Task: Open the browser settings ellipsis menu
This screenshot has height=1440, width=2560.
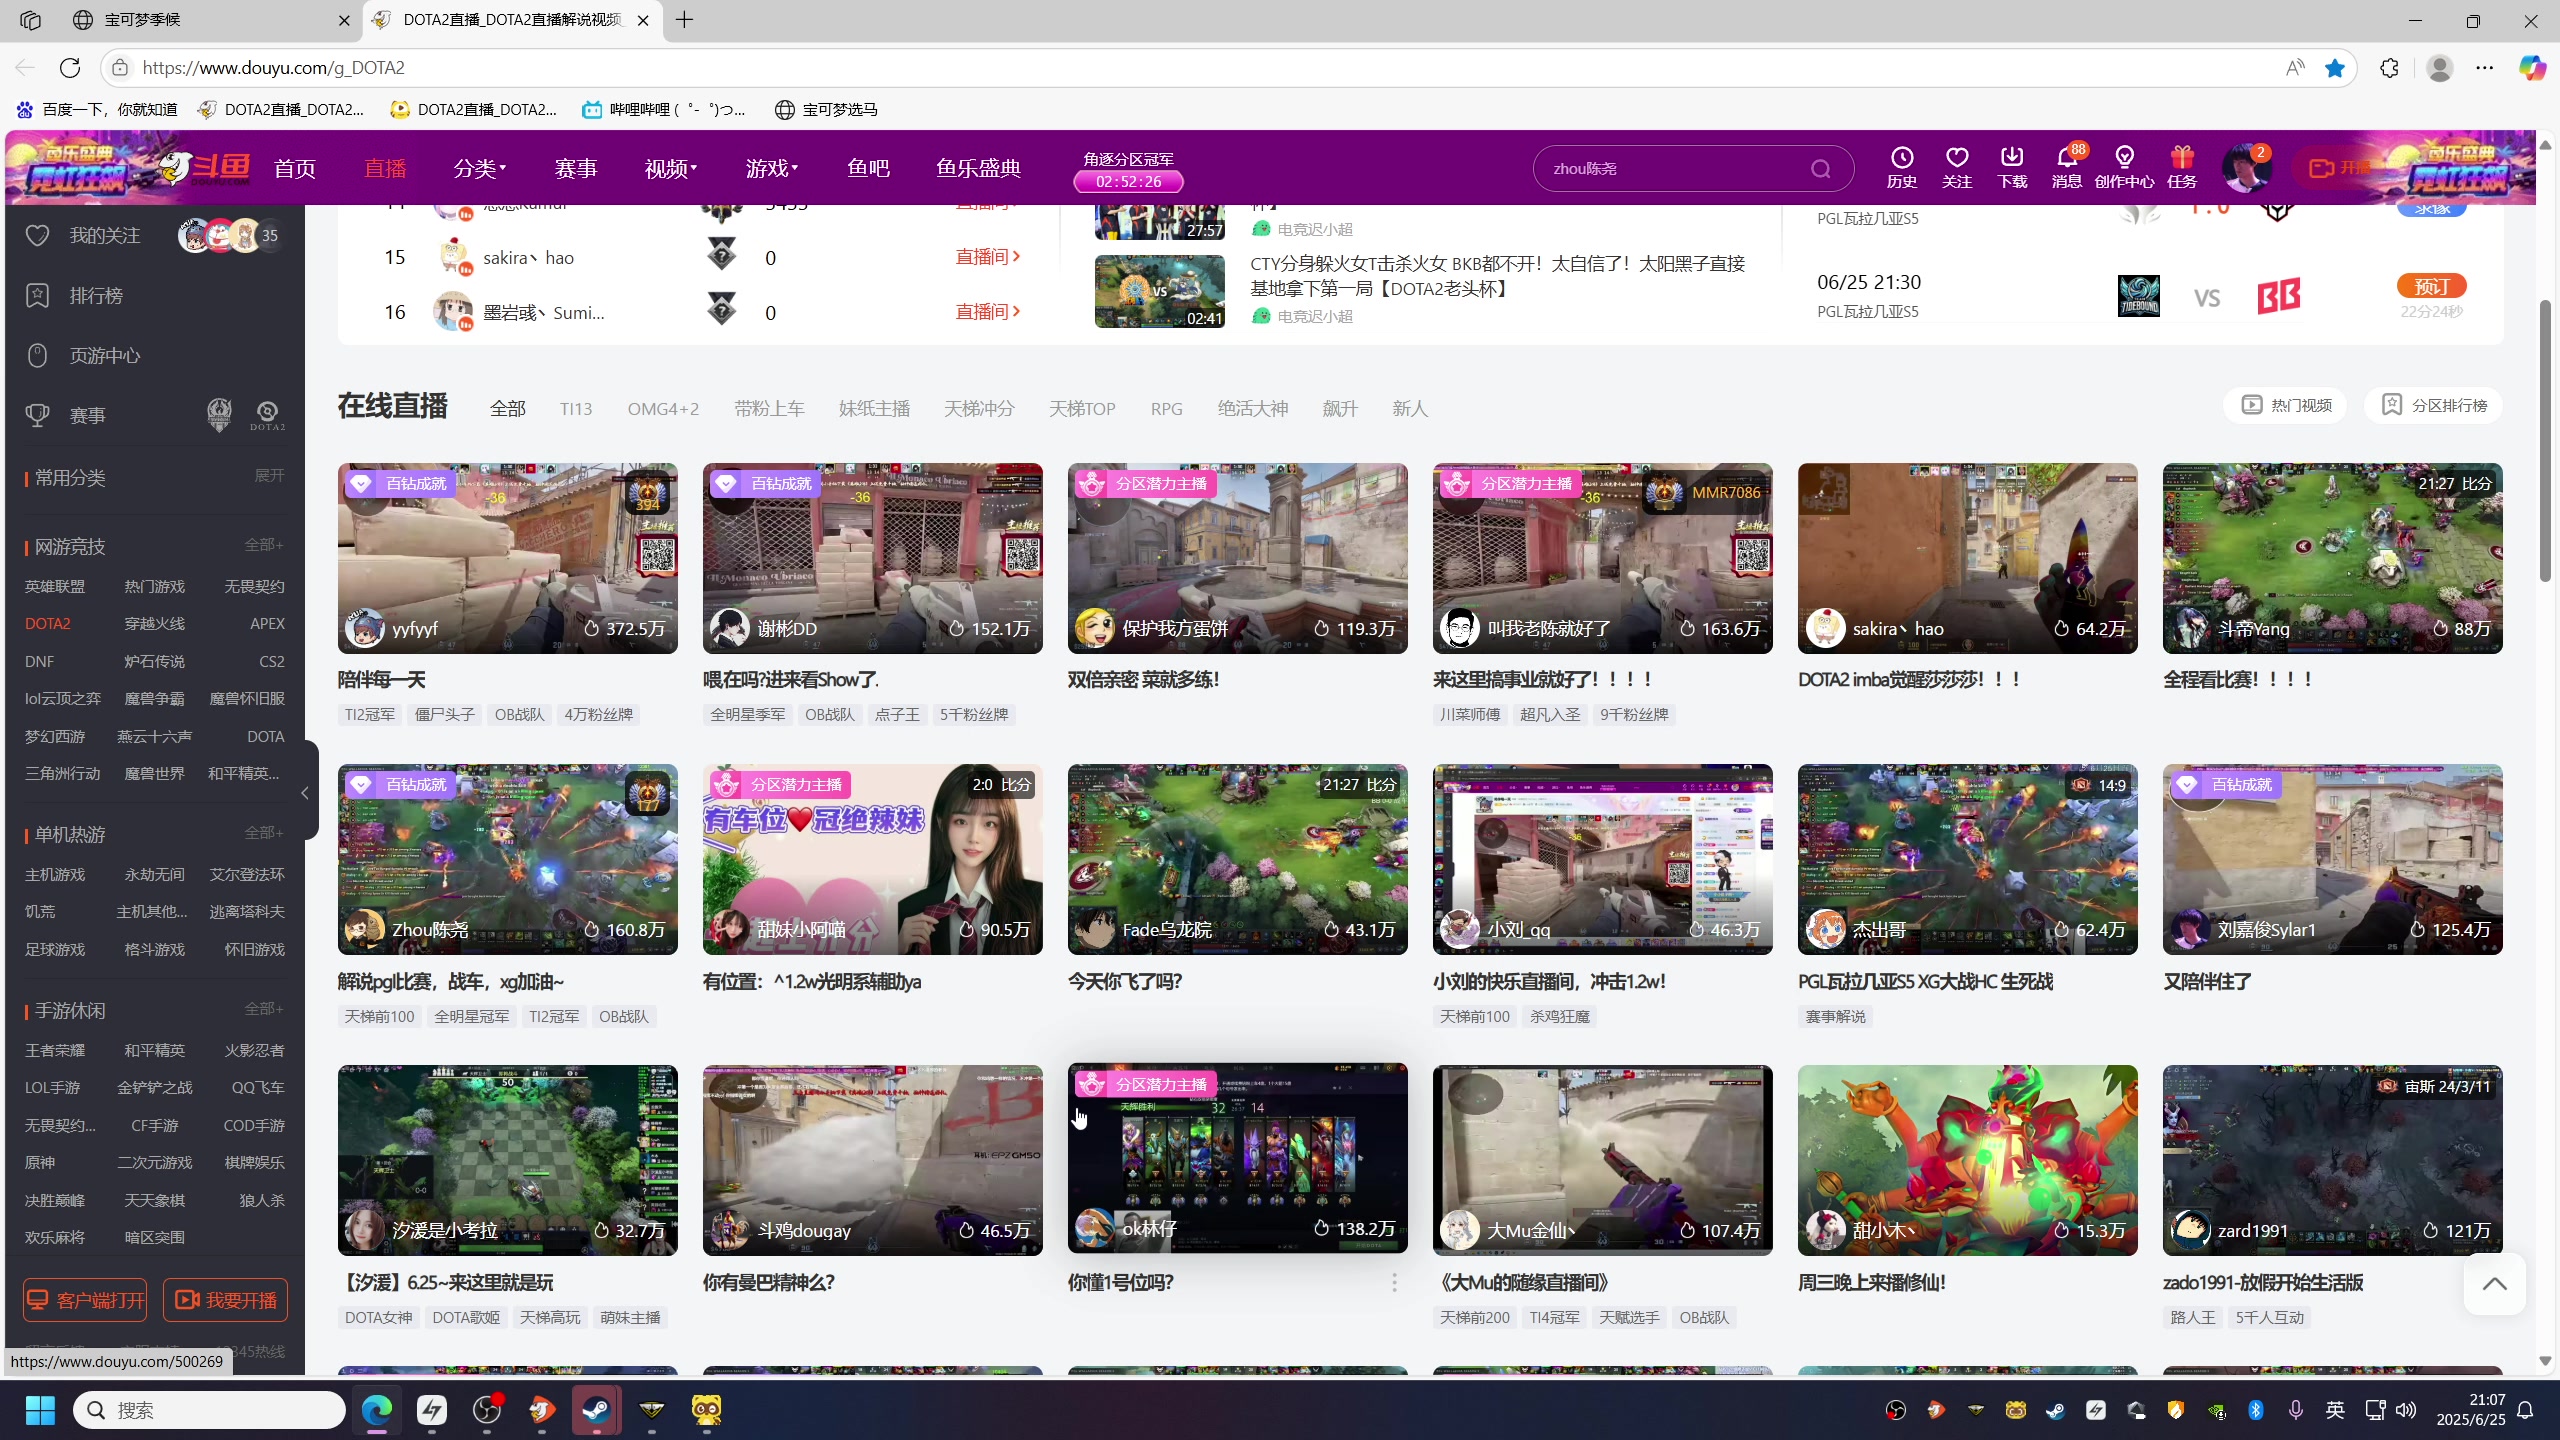Action: pos(2485,68)
